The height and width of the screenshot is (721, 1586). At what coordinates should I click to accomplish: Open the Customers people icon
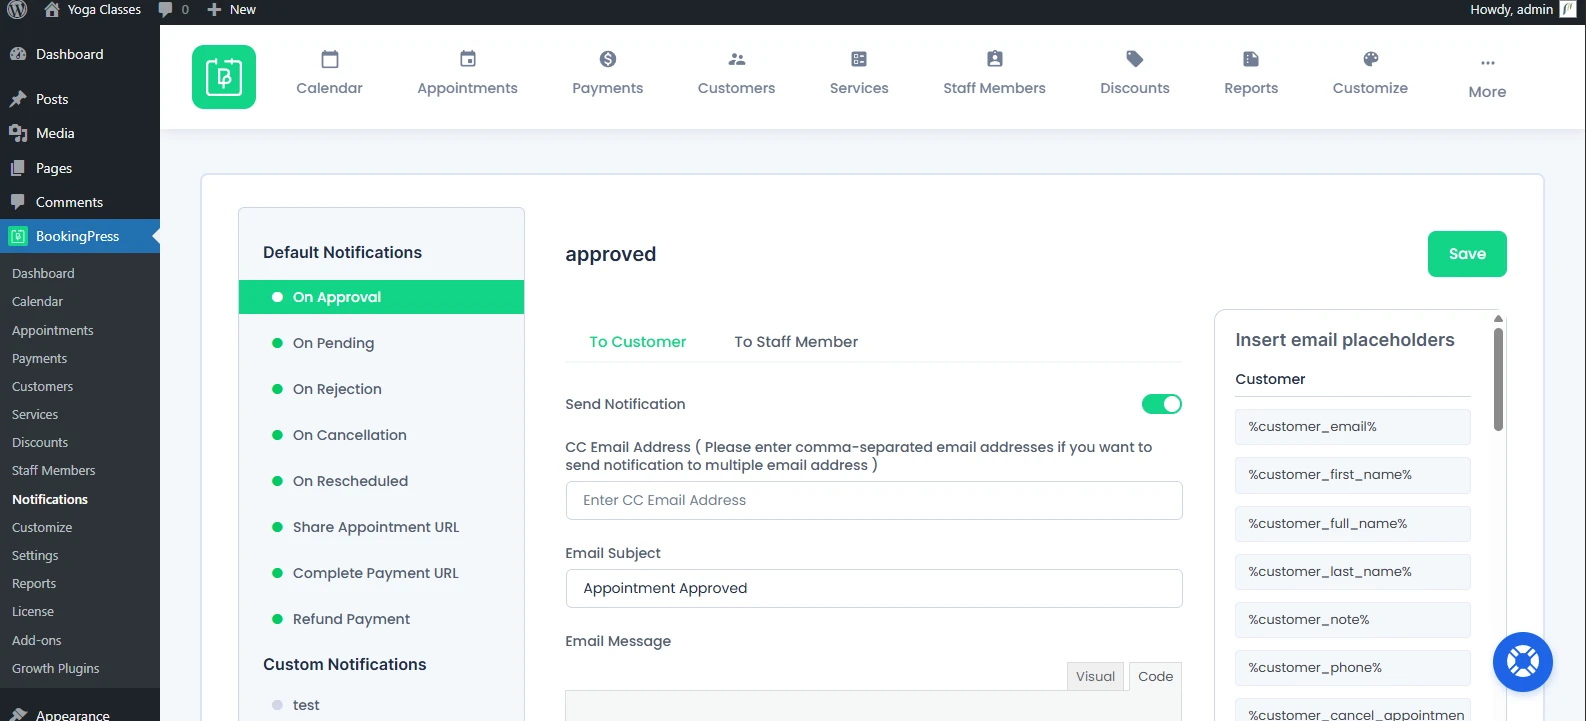click(x=737, y=59)
